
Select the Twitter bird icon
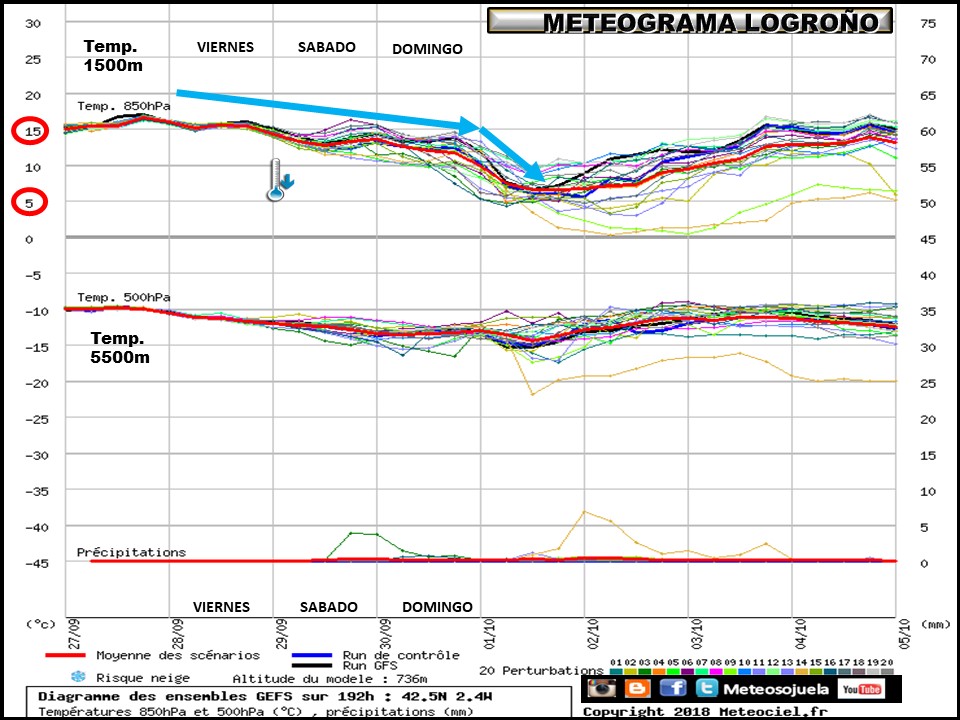pyautogui.click(x=705, y=689)
